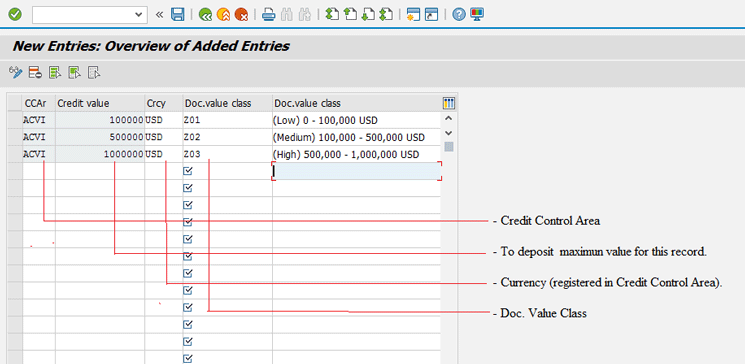Save entries with the floppy disk icon
Image resolution: width=745 pixels, height=364 pixels.
[177, 15]
